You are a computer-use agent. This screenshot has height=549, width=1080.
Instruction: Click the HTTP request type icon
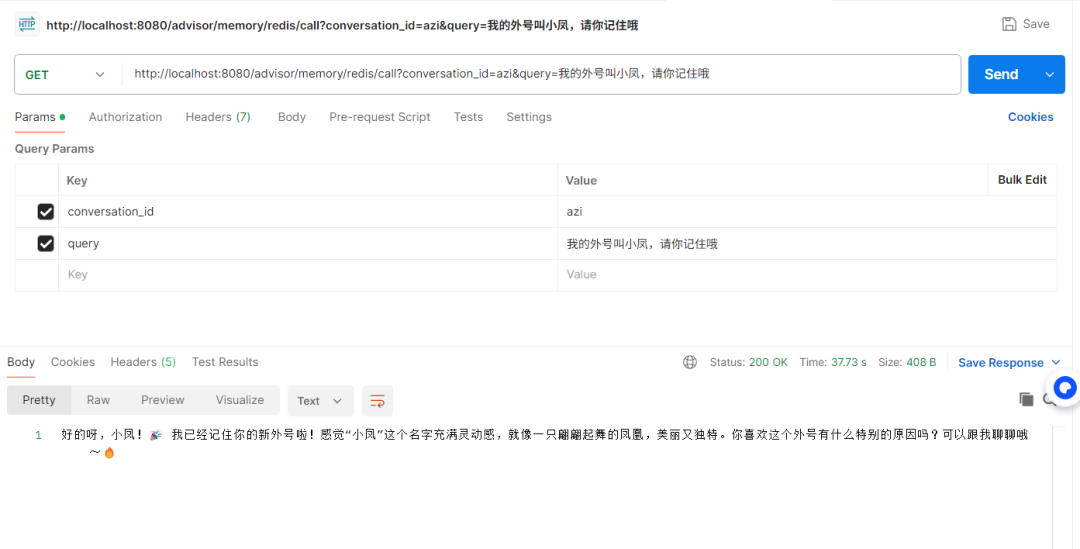(27, 24)
